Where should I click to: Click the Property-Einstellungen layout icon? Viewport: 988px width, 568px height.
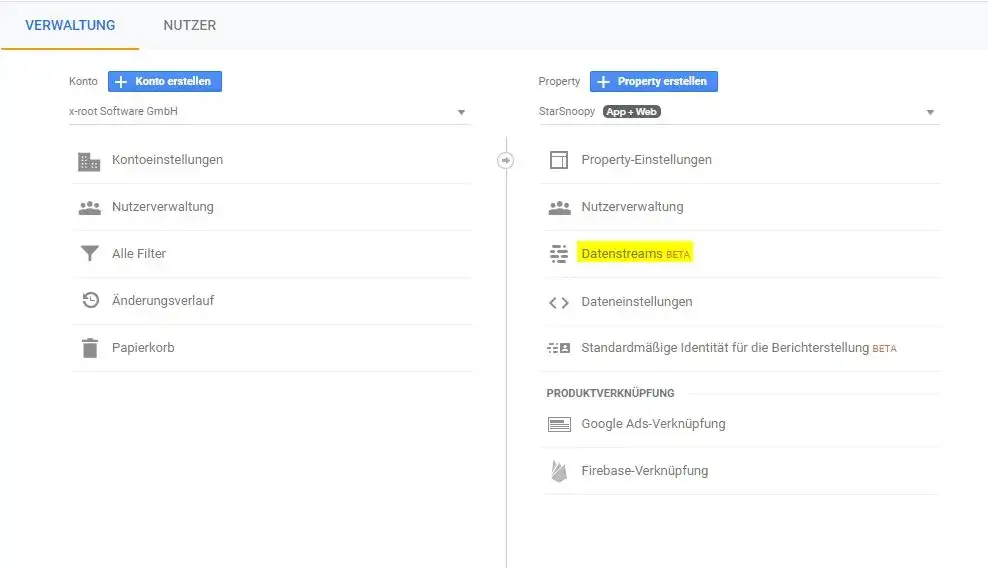click(559, 160)
